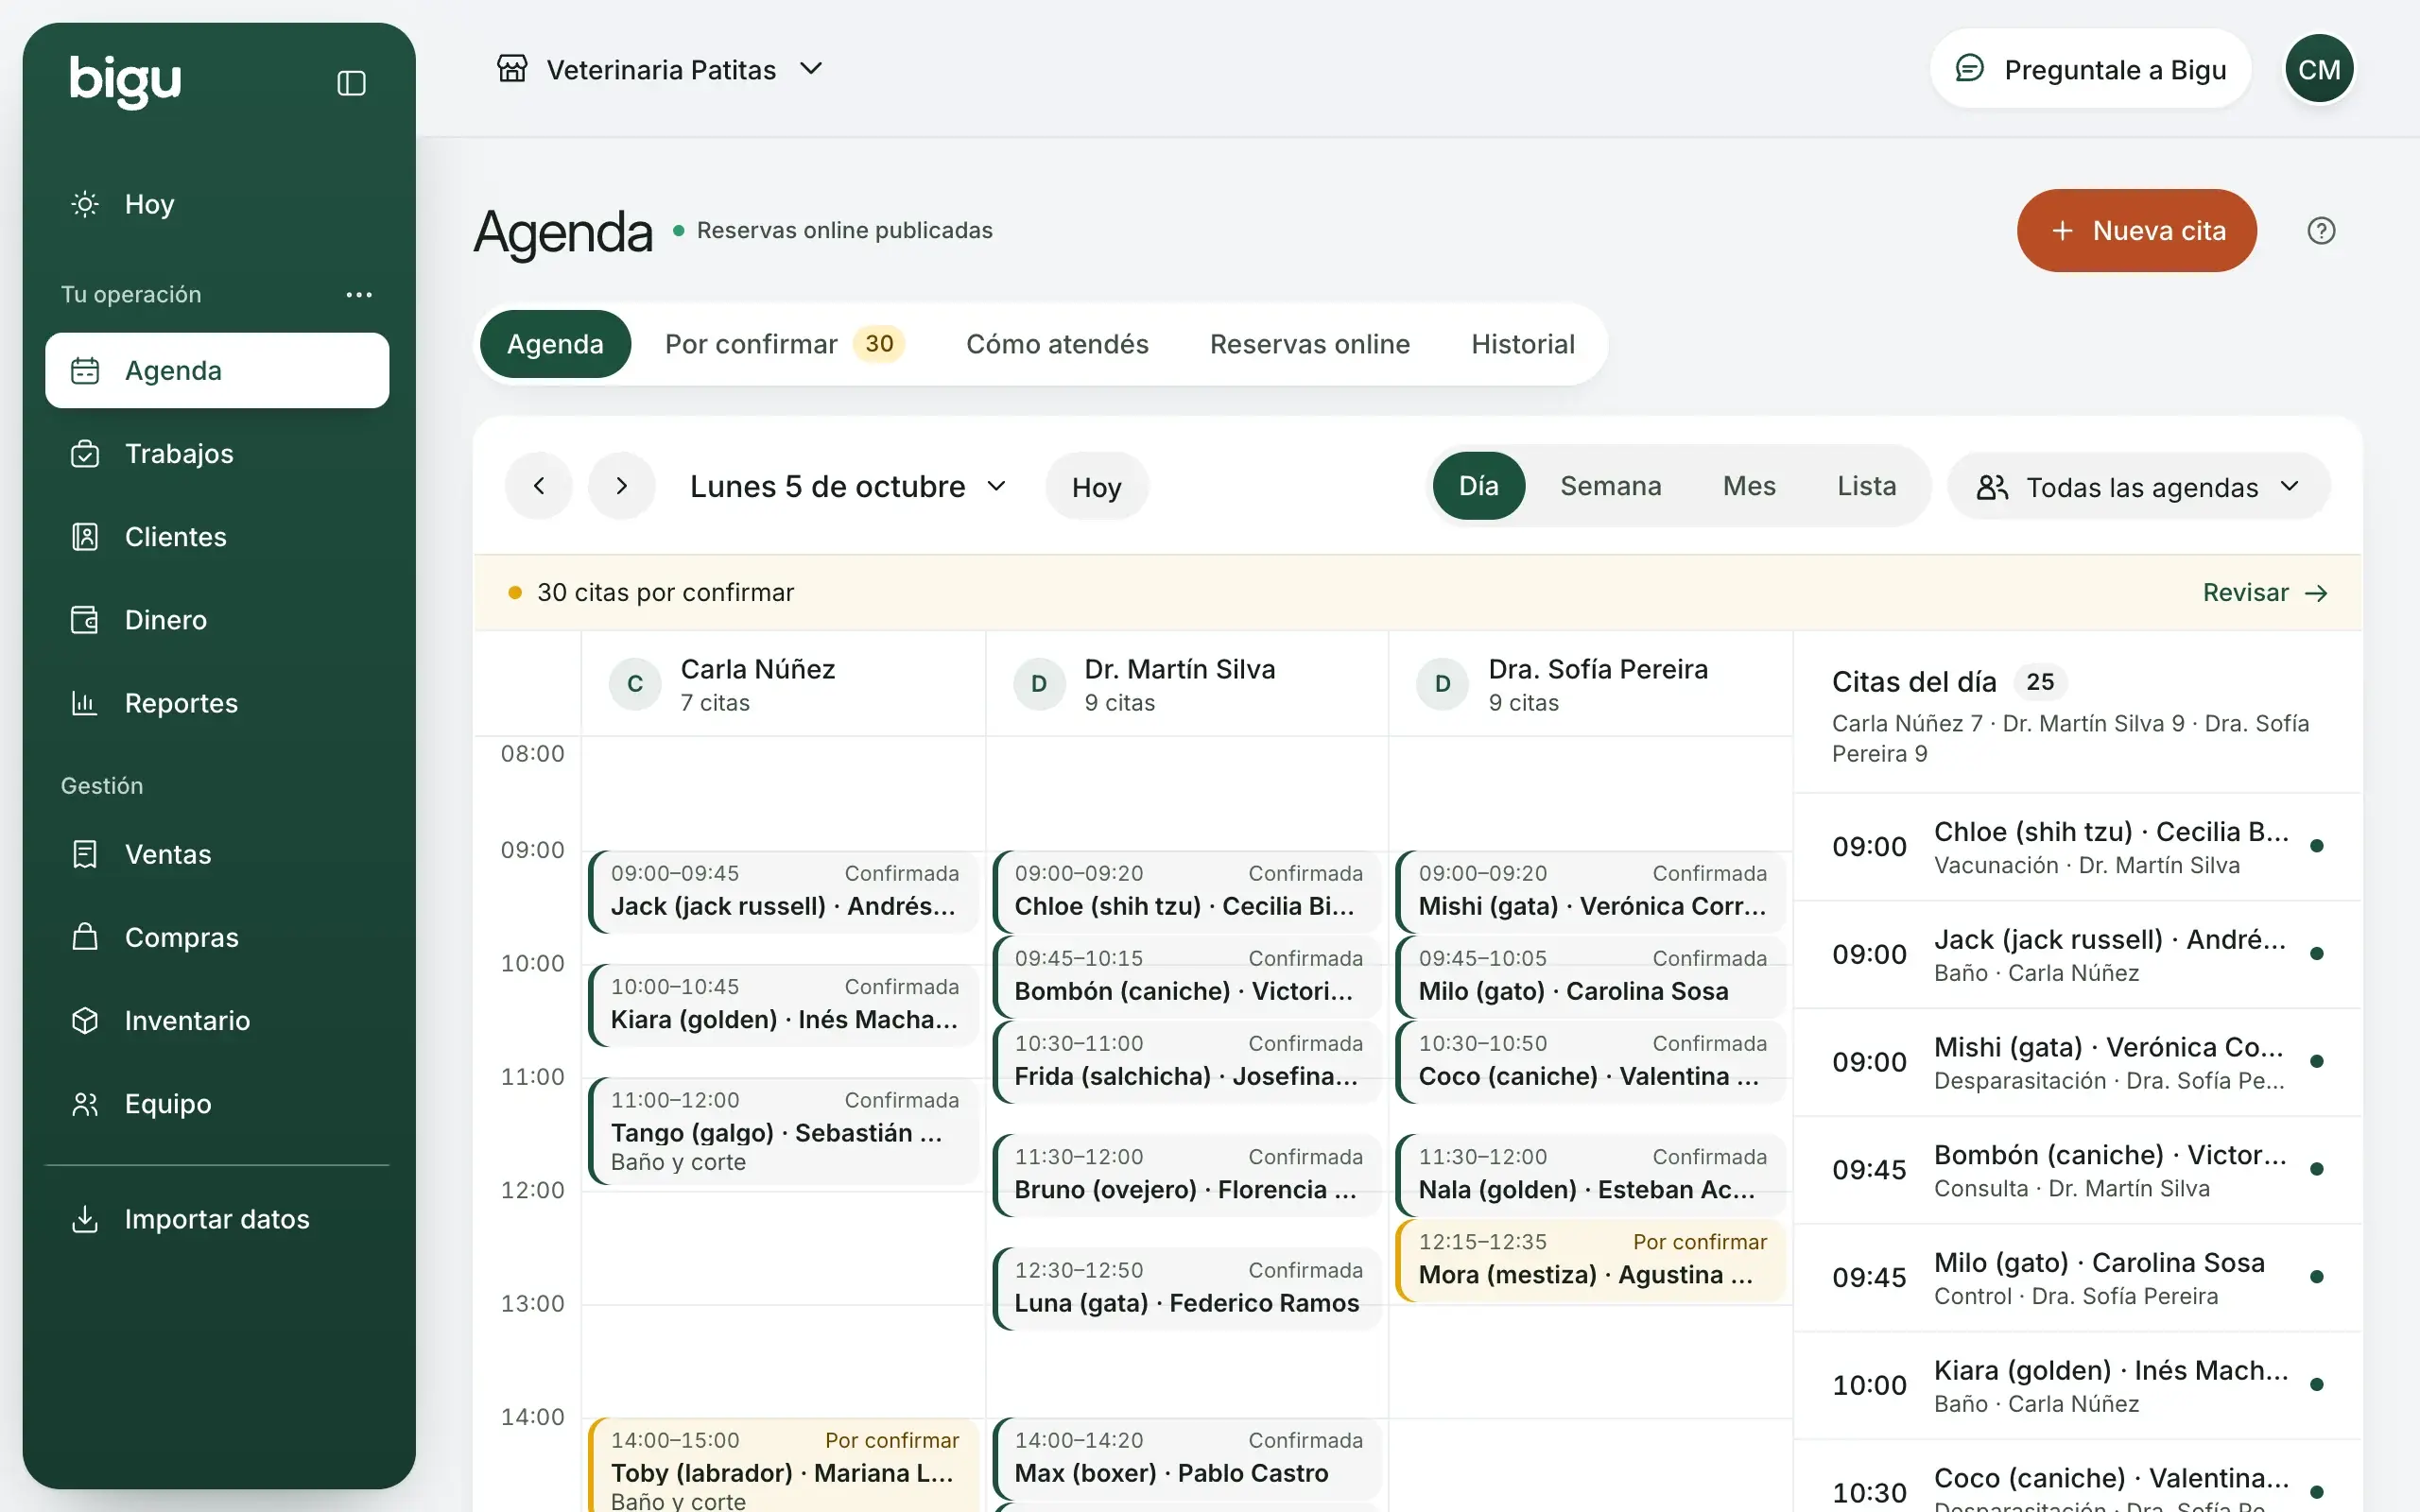Open the Cómo atendés tab
The image size is (2420, 1512).
(x=1057, y=344)
